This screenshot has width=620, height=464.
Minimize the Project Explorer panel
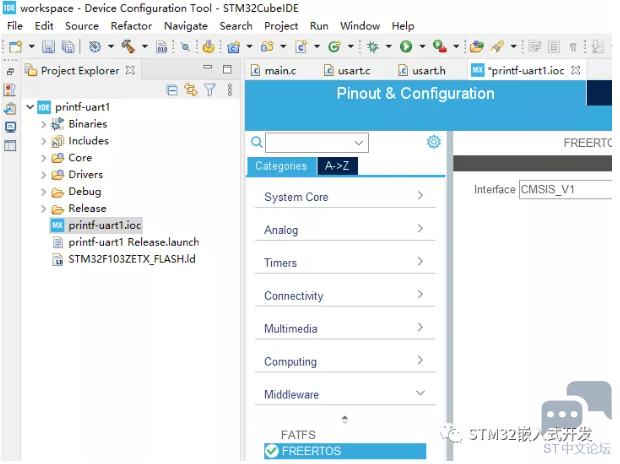point(208,67)
